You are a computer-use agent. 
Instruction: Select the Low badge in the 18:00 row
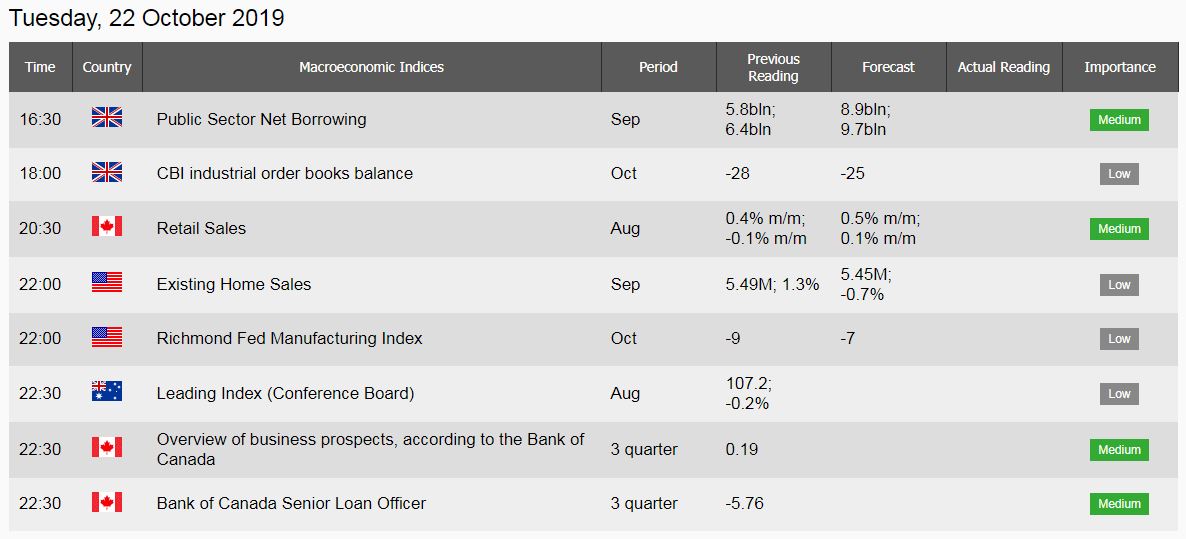pyautogui.click(x=1119, y=174)
